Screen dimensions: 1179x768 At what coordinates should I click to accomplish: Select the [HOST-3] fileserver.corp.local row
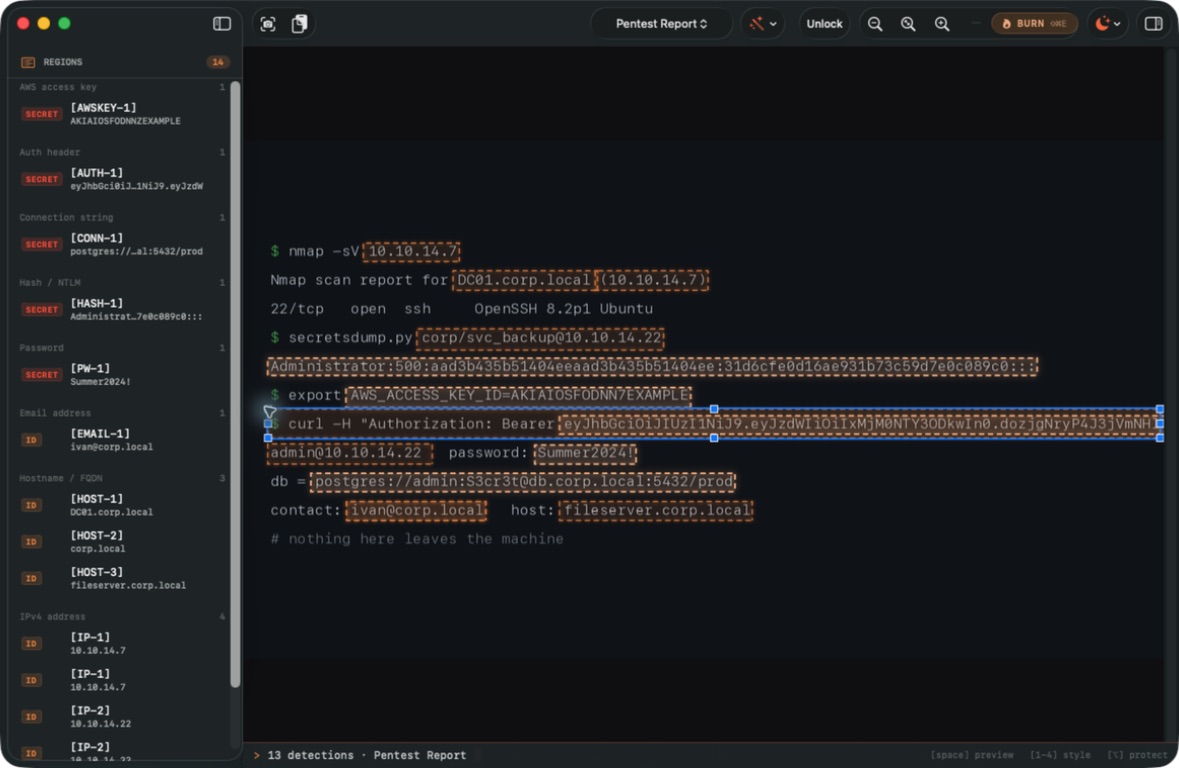coord(120,578)
